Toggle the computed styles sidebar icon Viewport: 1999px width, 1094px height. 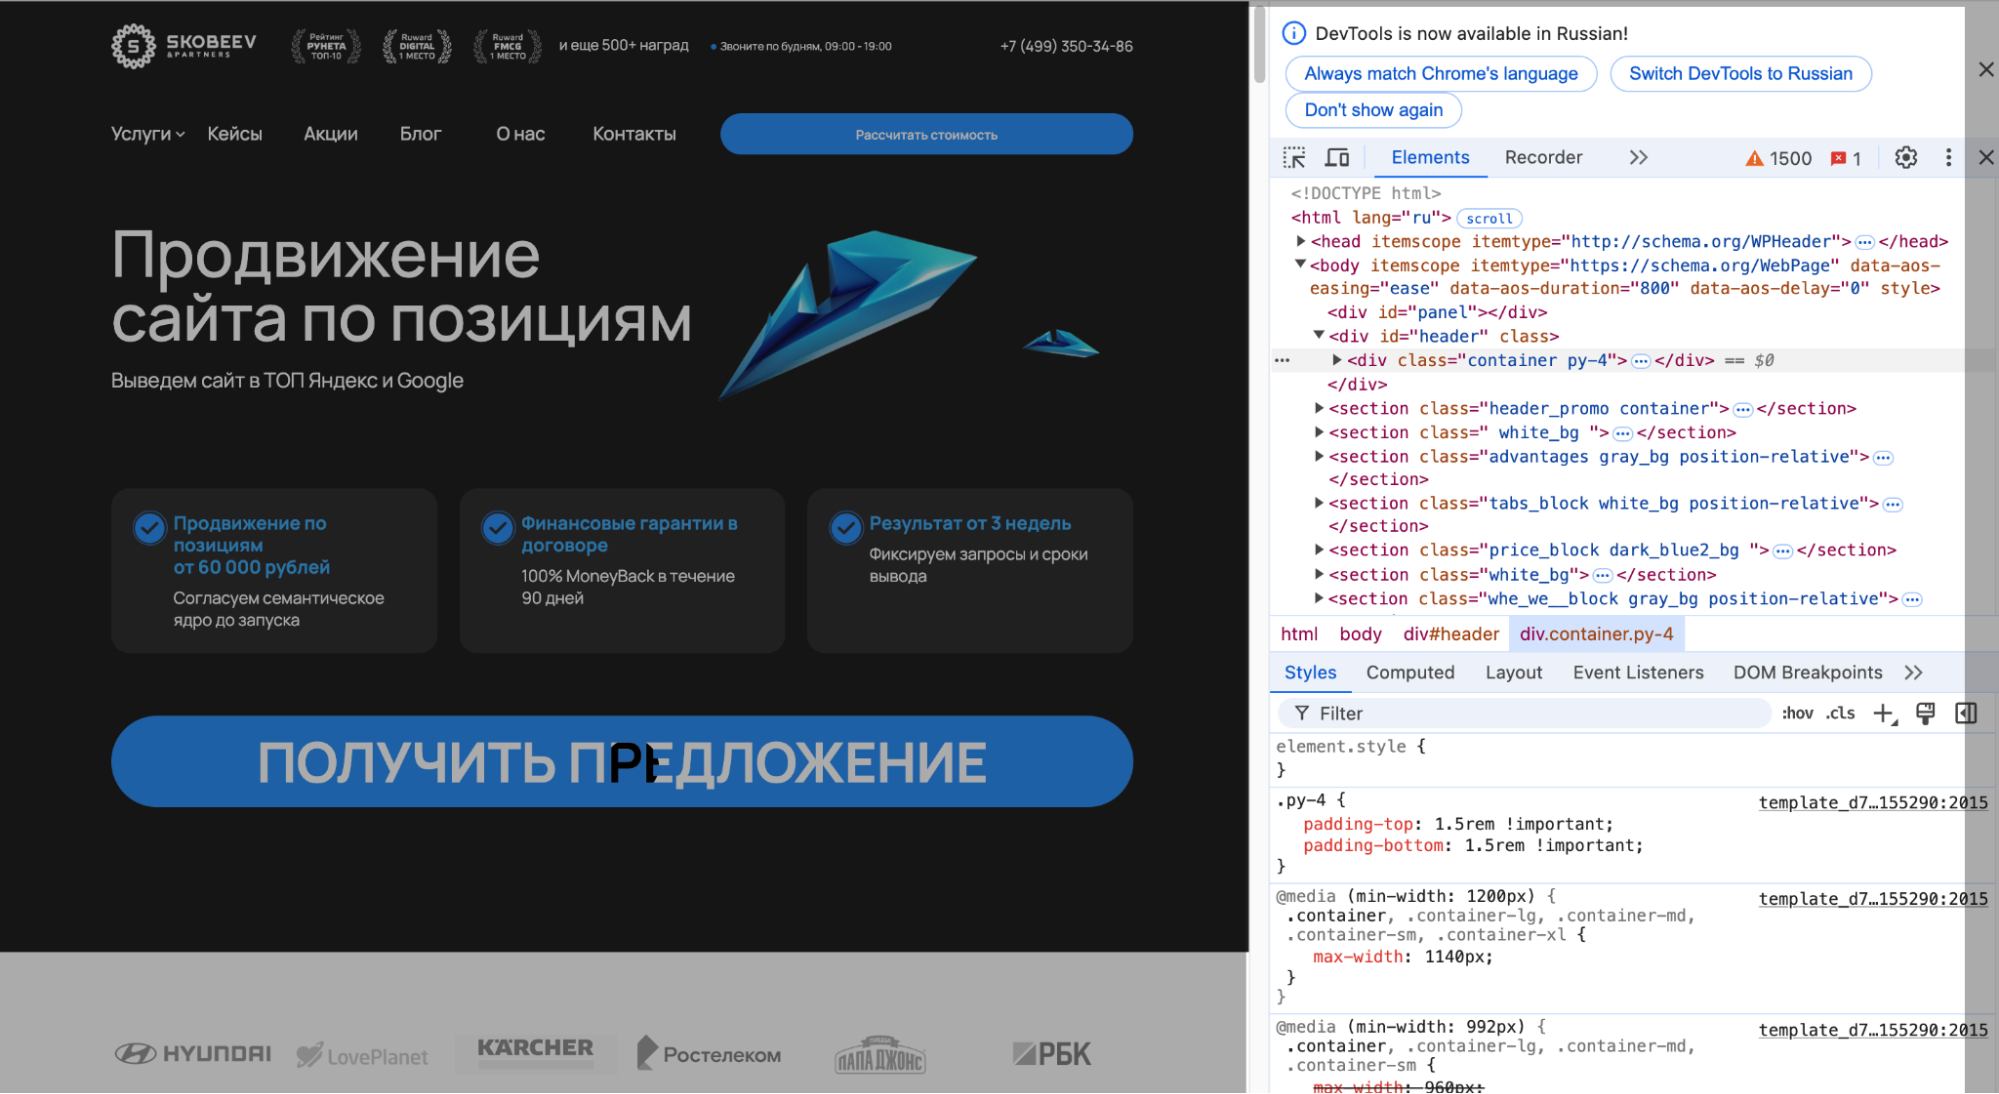[x=1966, y=713]
